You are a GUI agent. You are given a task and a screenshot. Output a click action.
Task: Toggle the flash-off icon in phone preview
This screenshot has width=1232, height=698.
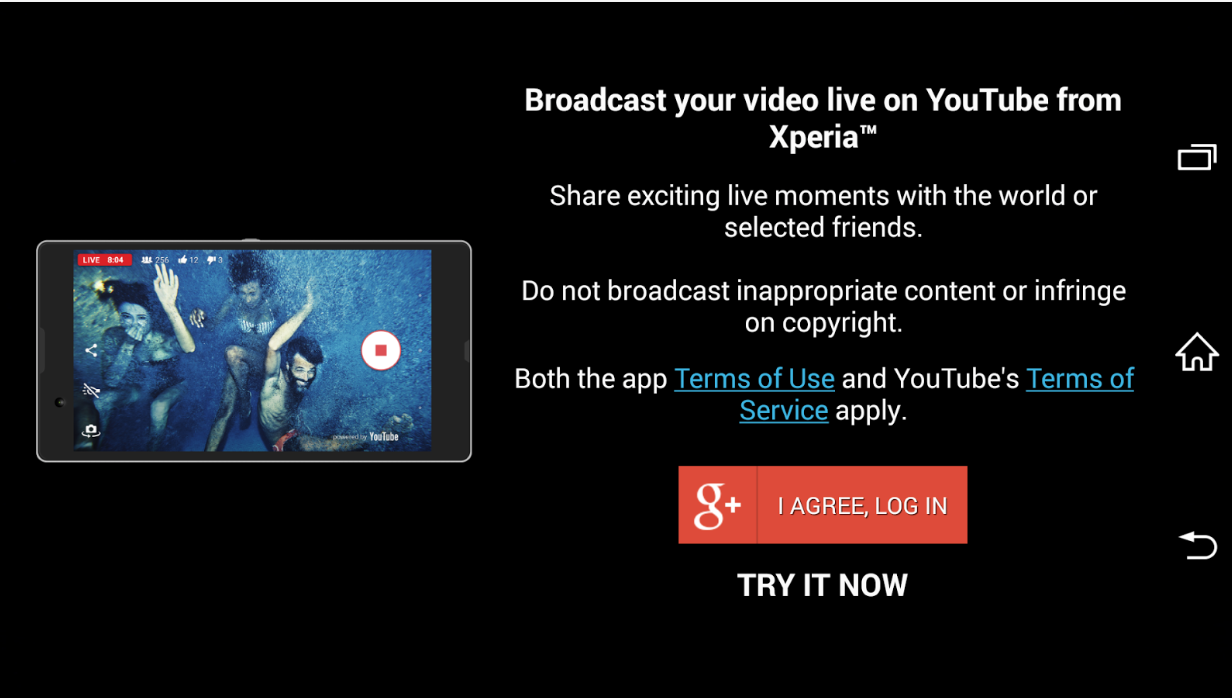point(91,391)
